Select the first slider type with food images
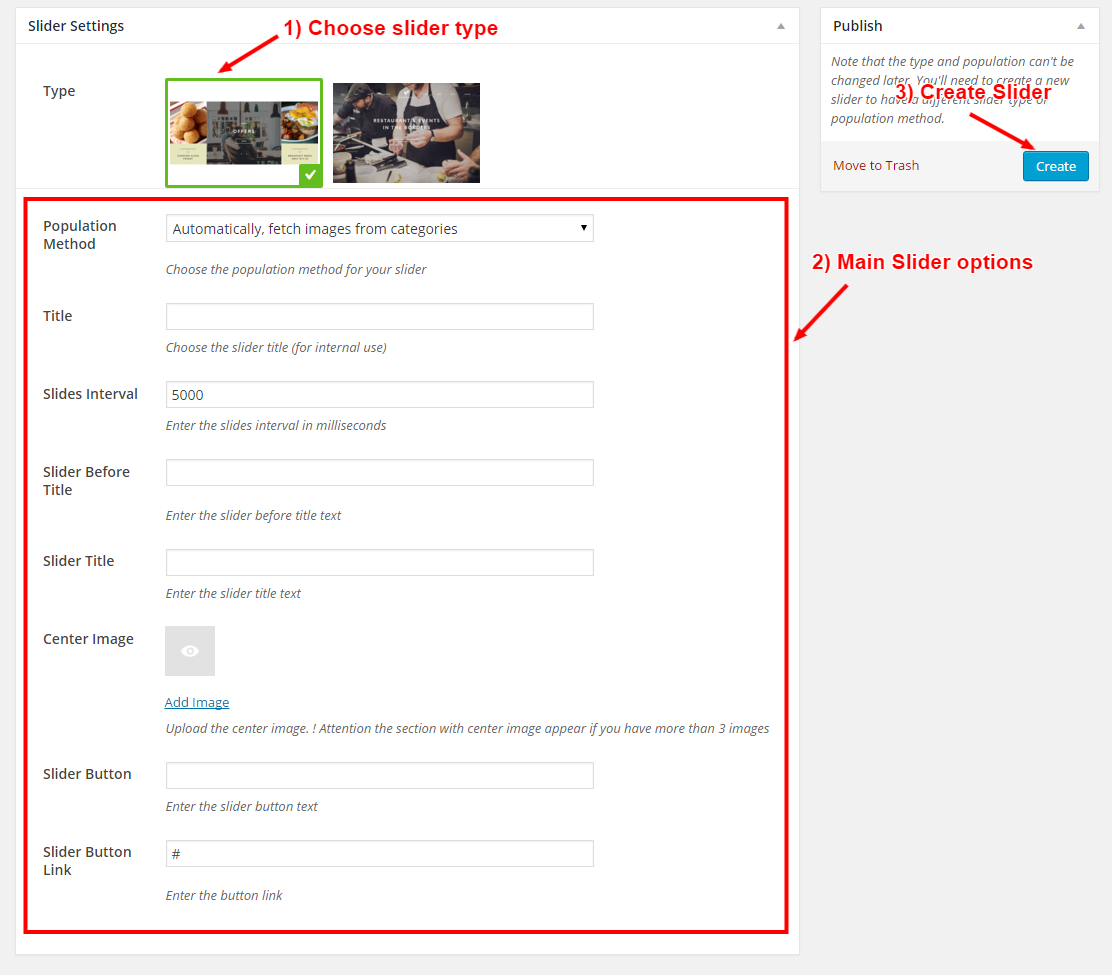 243,133
